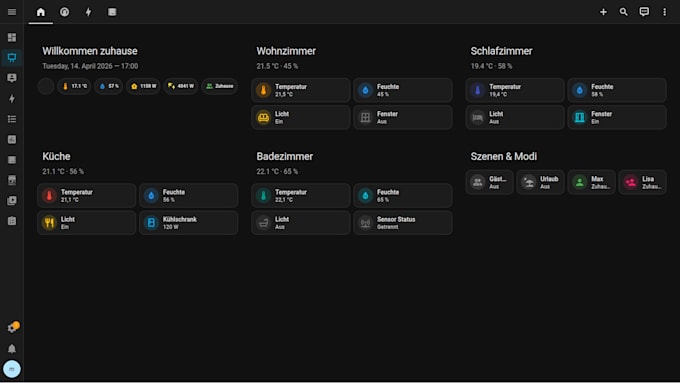Open the Lisa person tile
680x383 pixels.
[643, 182]
